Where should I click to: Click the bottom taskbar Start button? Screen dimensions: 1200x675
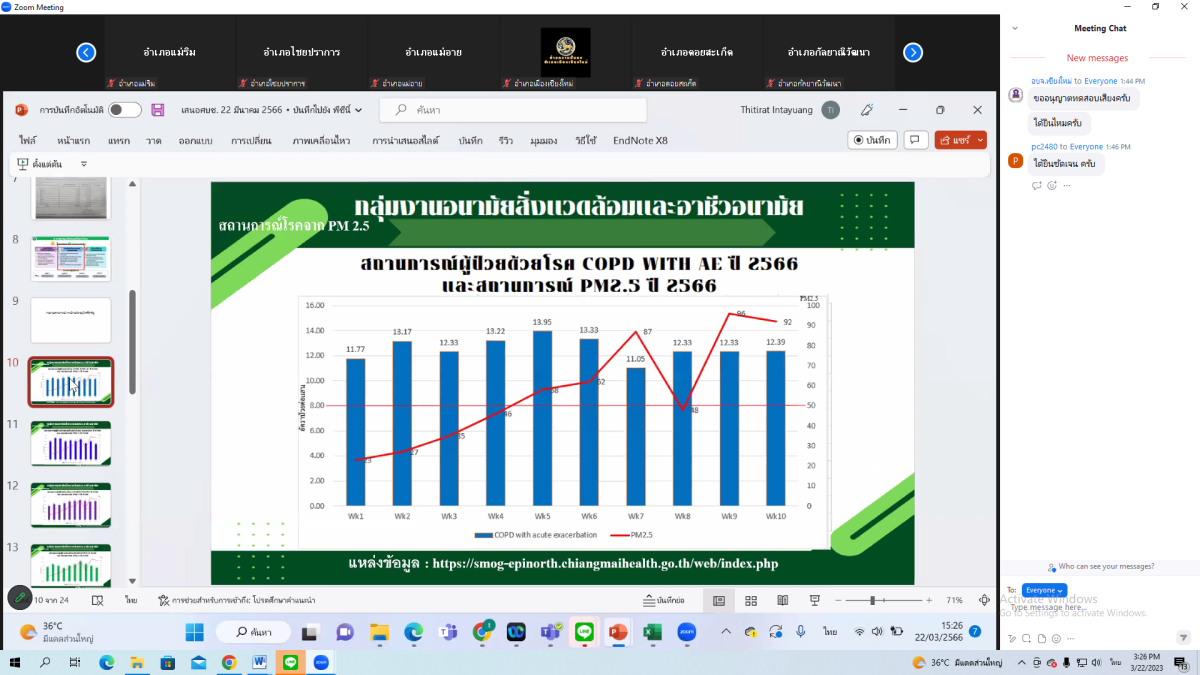click(x=14, y=662)
